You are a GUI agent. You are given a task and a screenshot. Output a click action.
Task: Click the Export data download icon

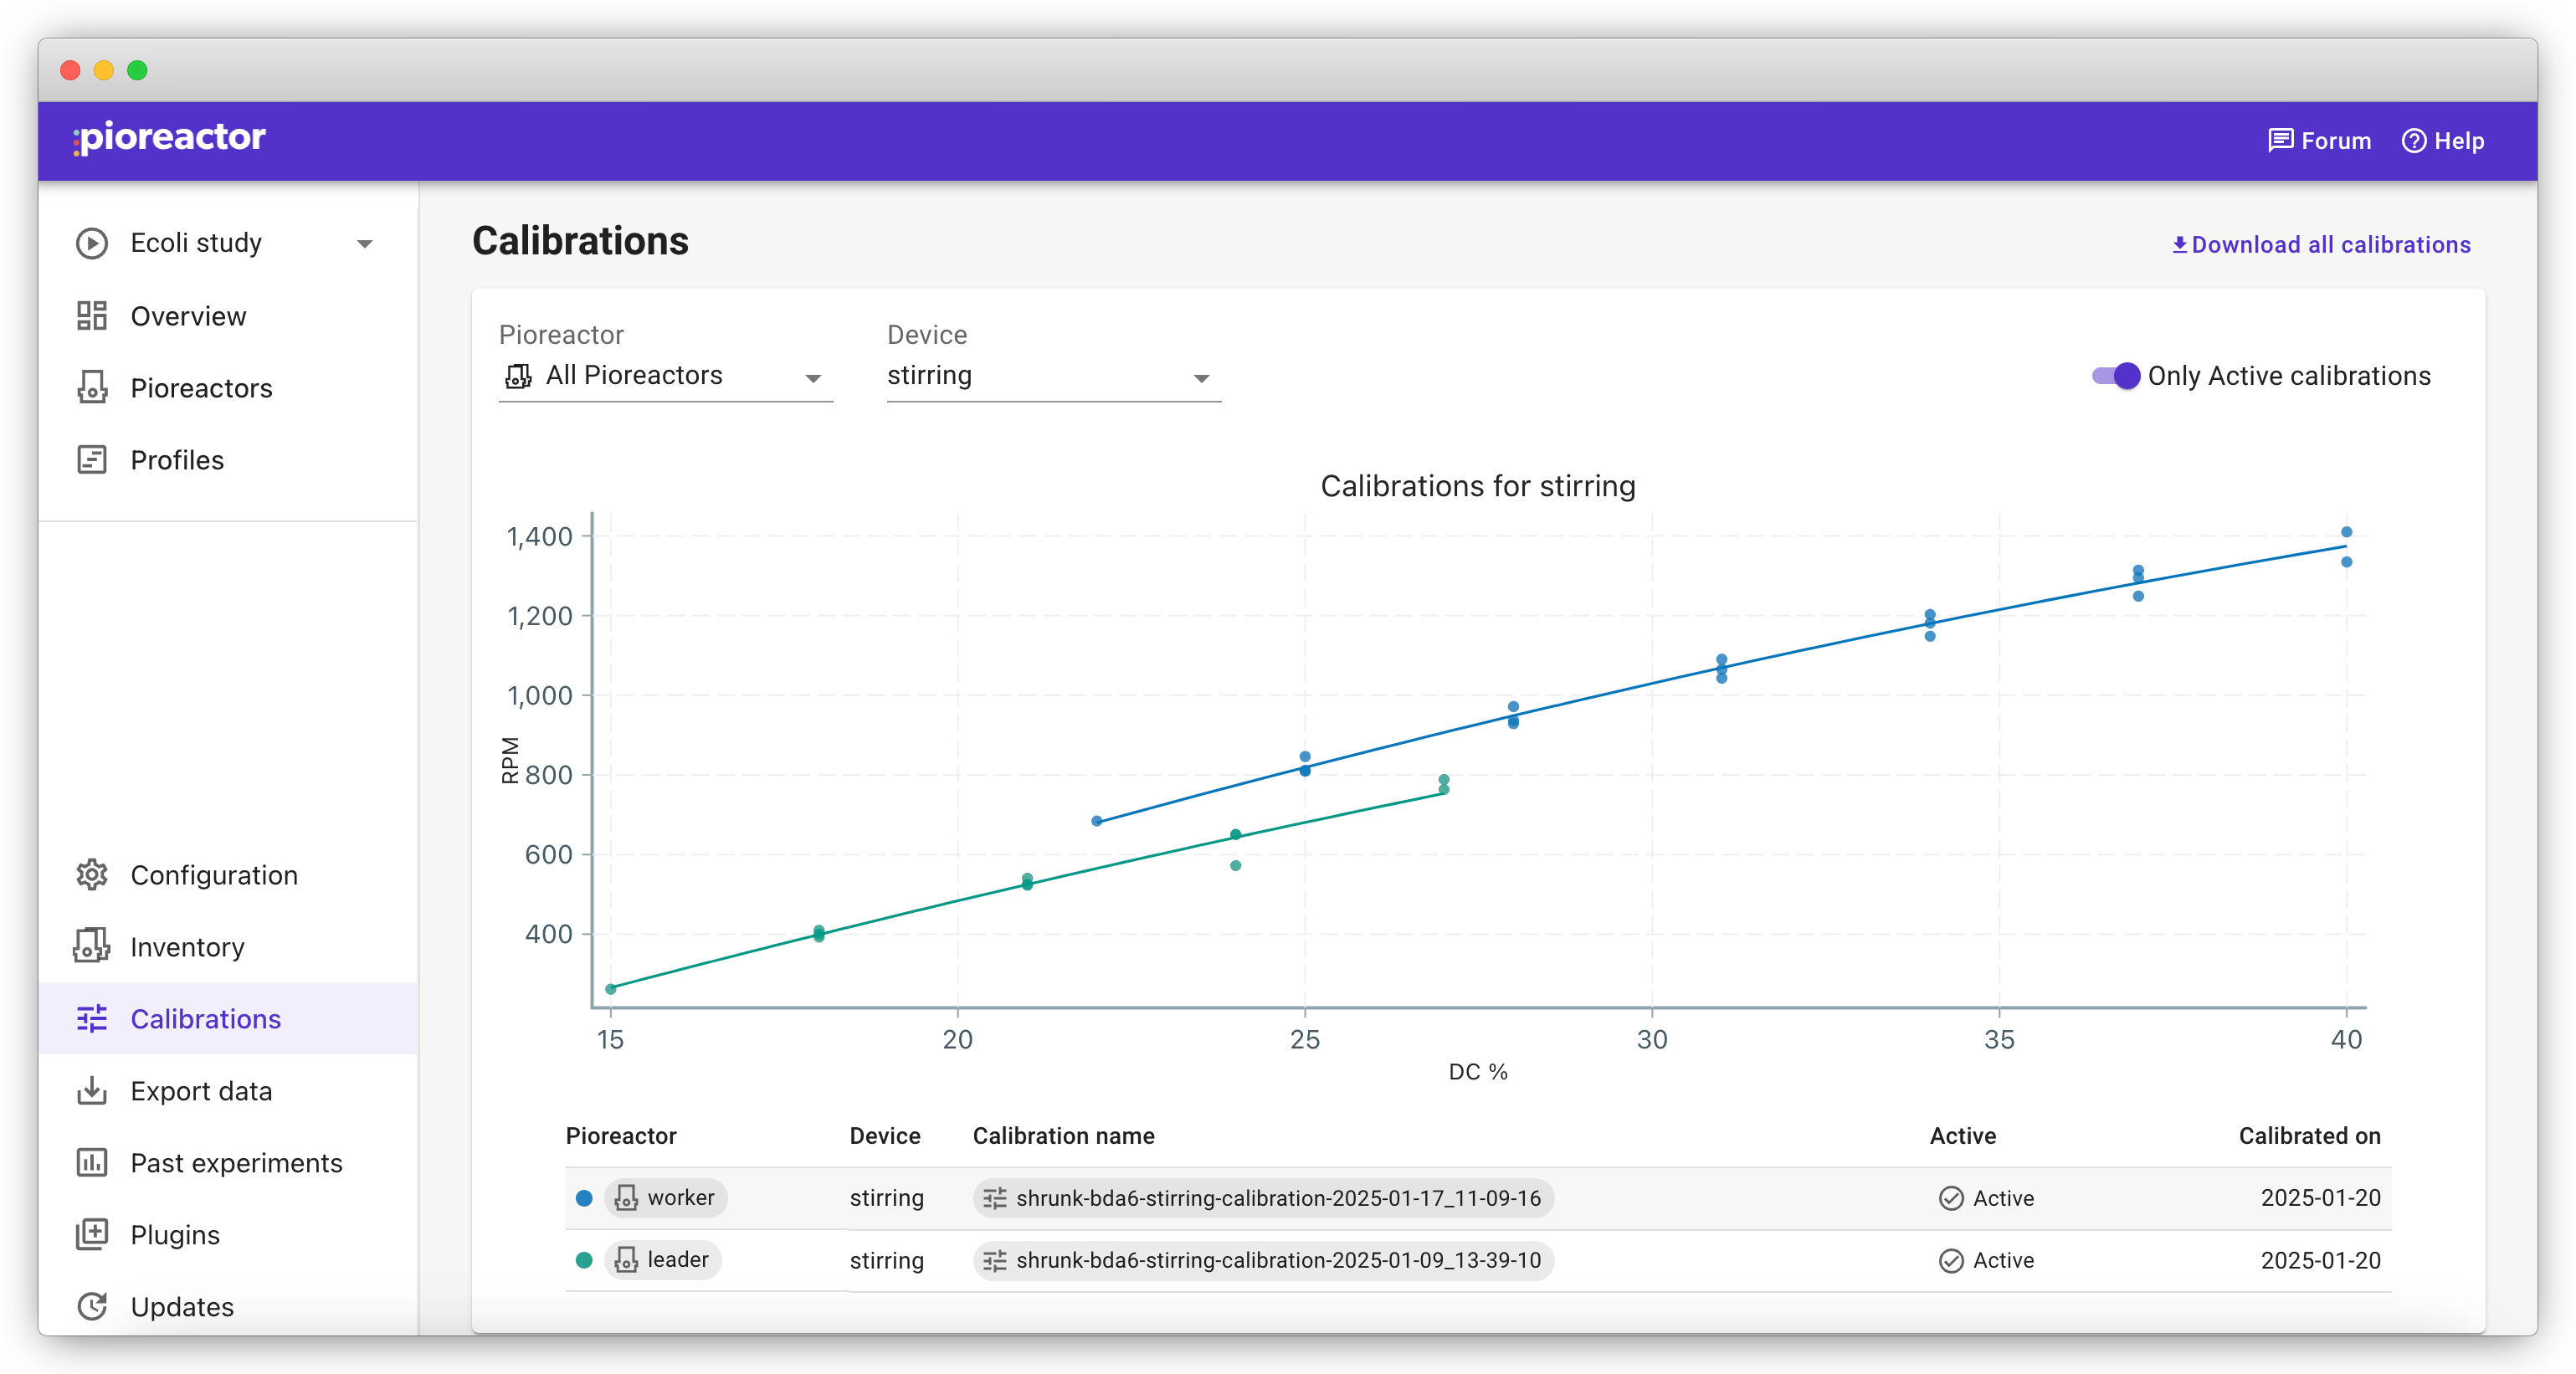coord(91,1091)
